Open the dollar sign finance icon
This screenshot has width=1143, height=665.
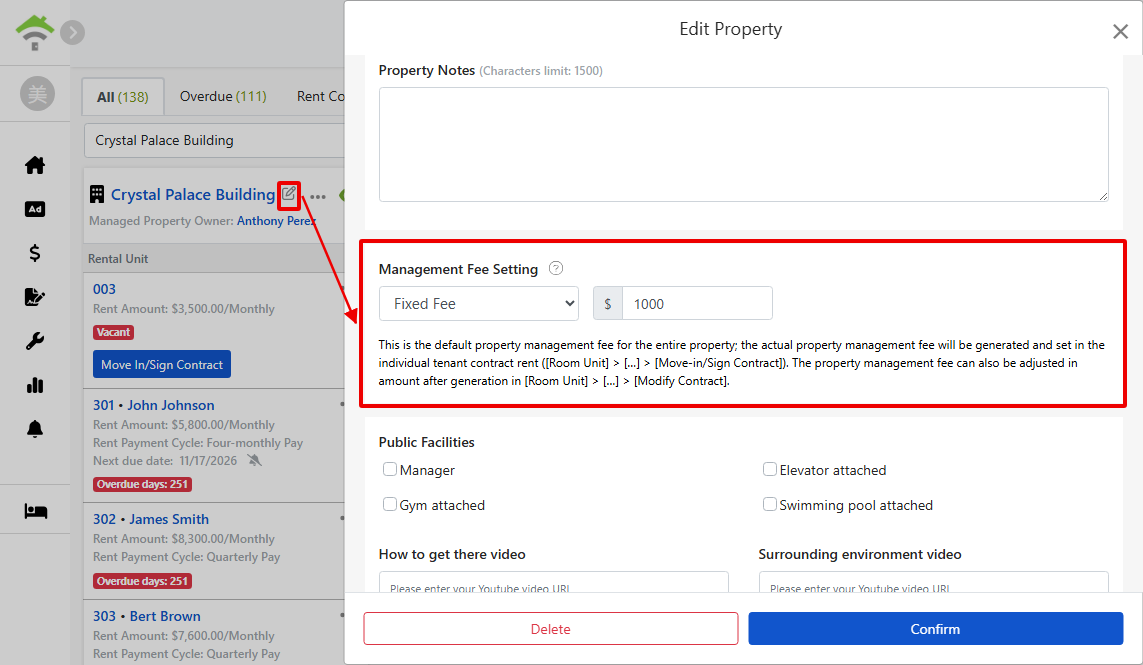(35, 253)
